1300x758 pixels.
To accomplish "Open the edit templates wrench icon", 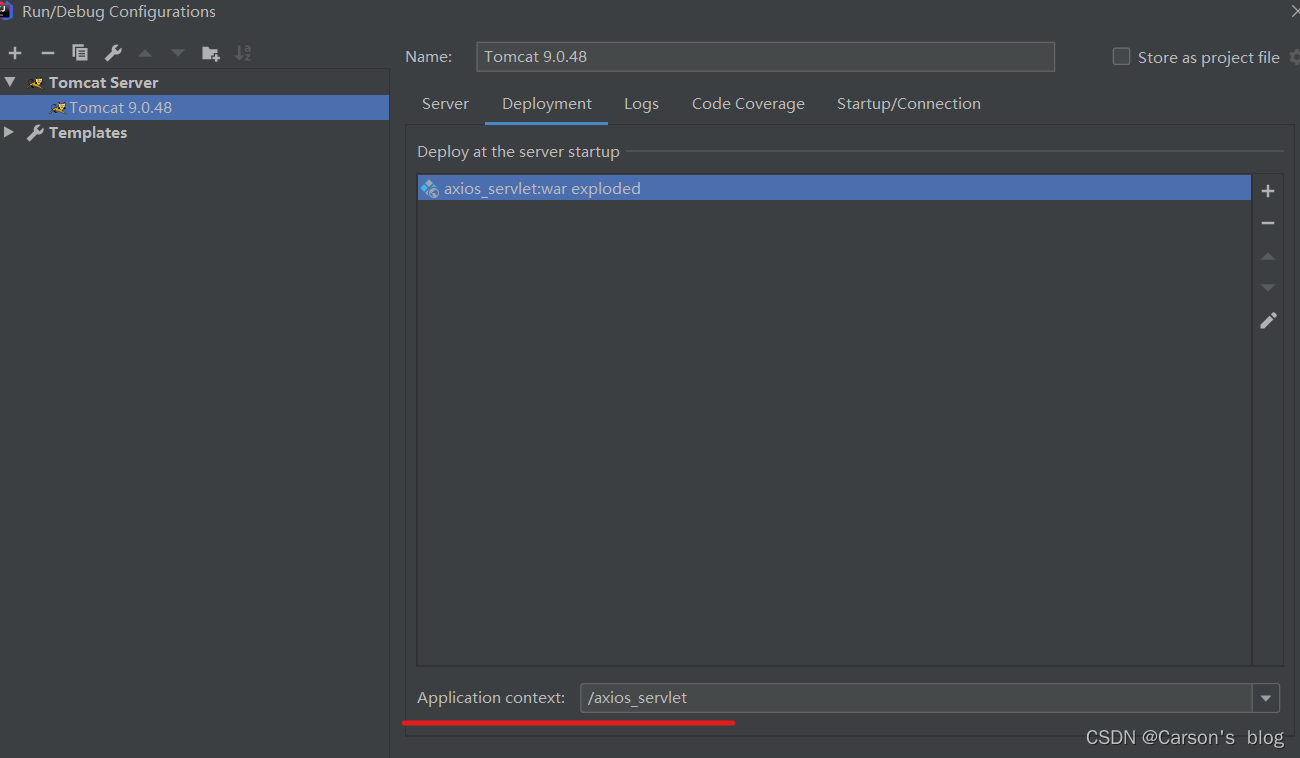I will click(x=113, y=53).
